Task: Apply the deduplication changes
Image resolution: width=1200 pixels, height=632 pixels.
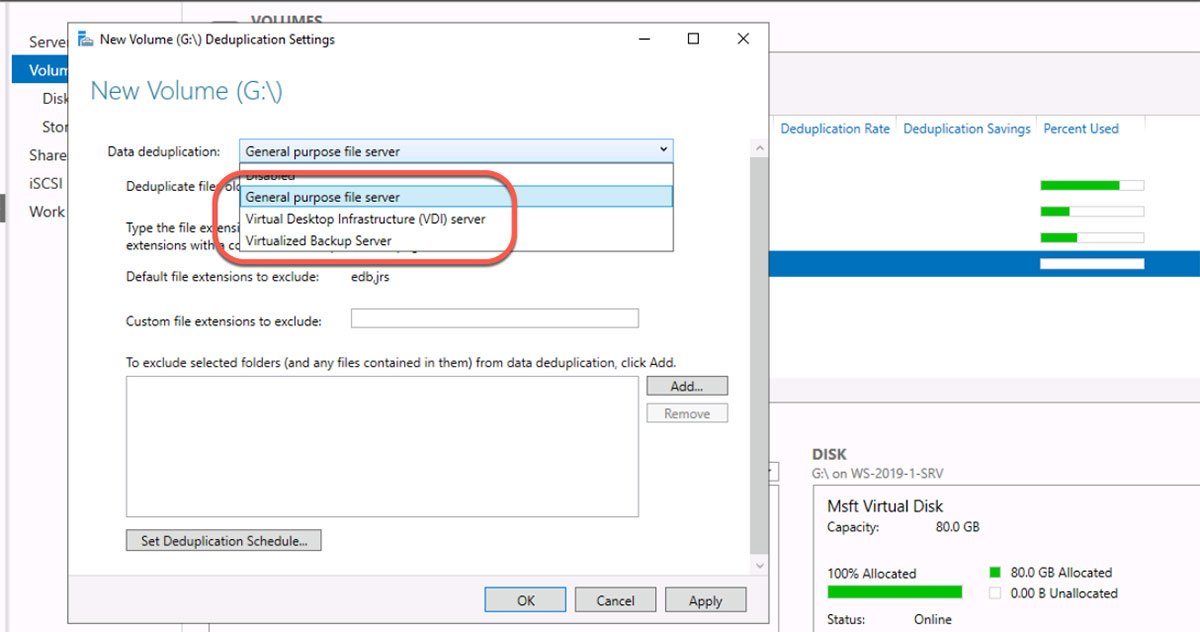Action: pos(706,600)
